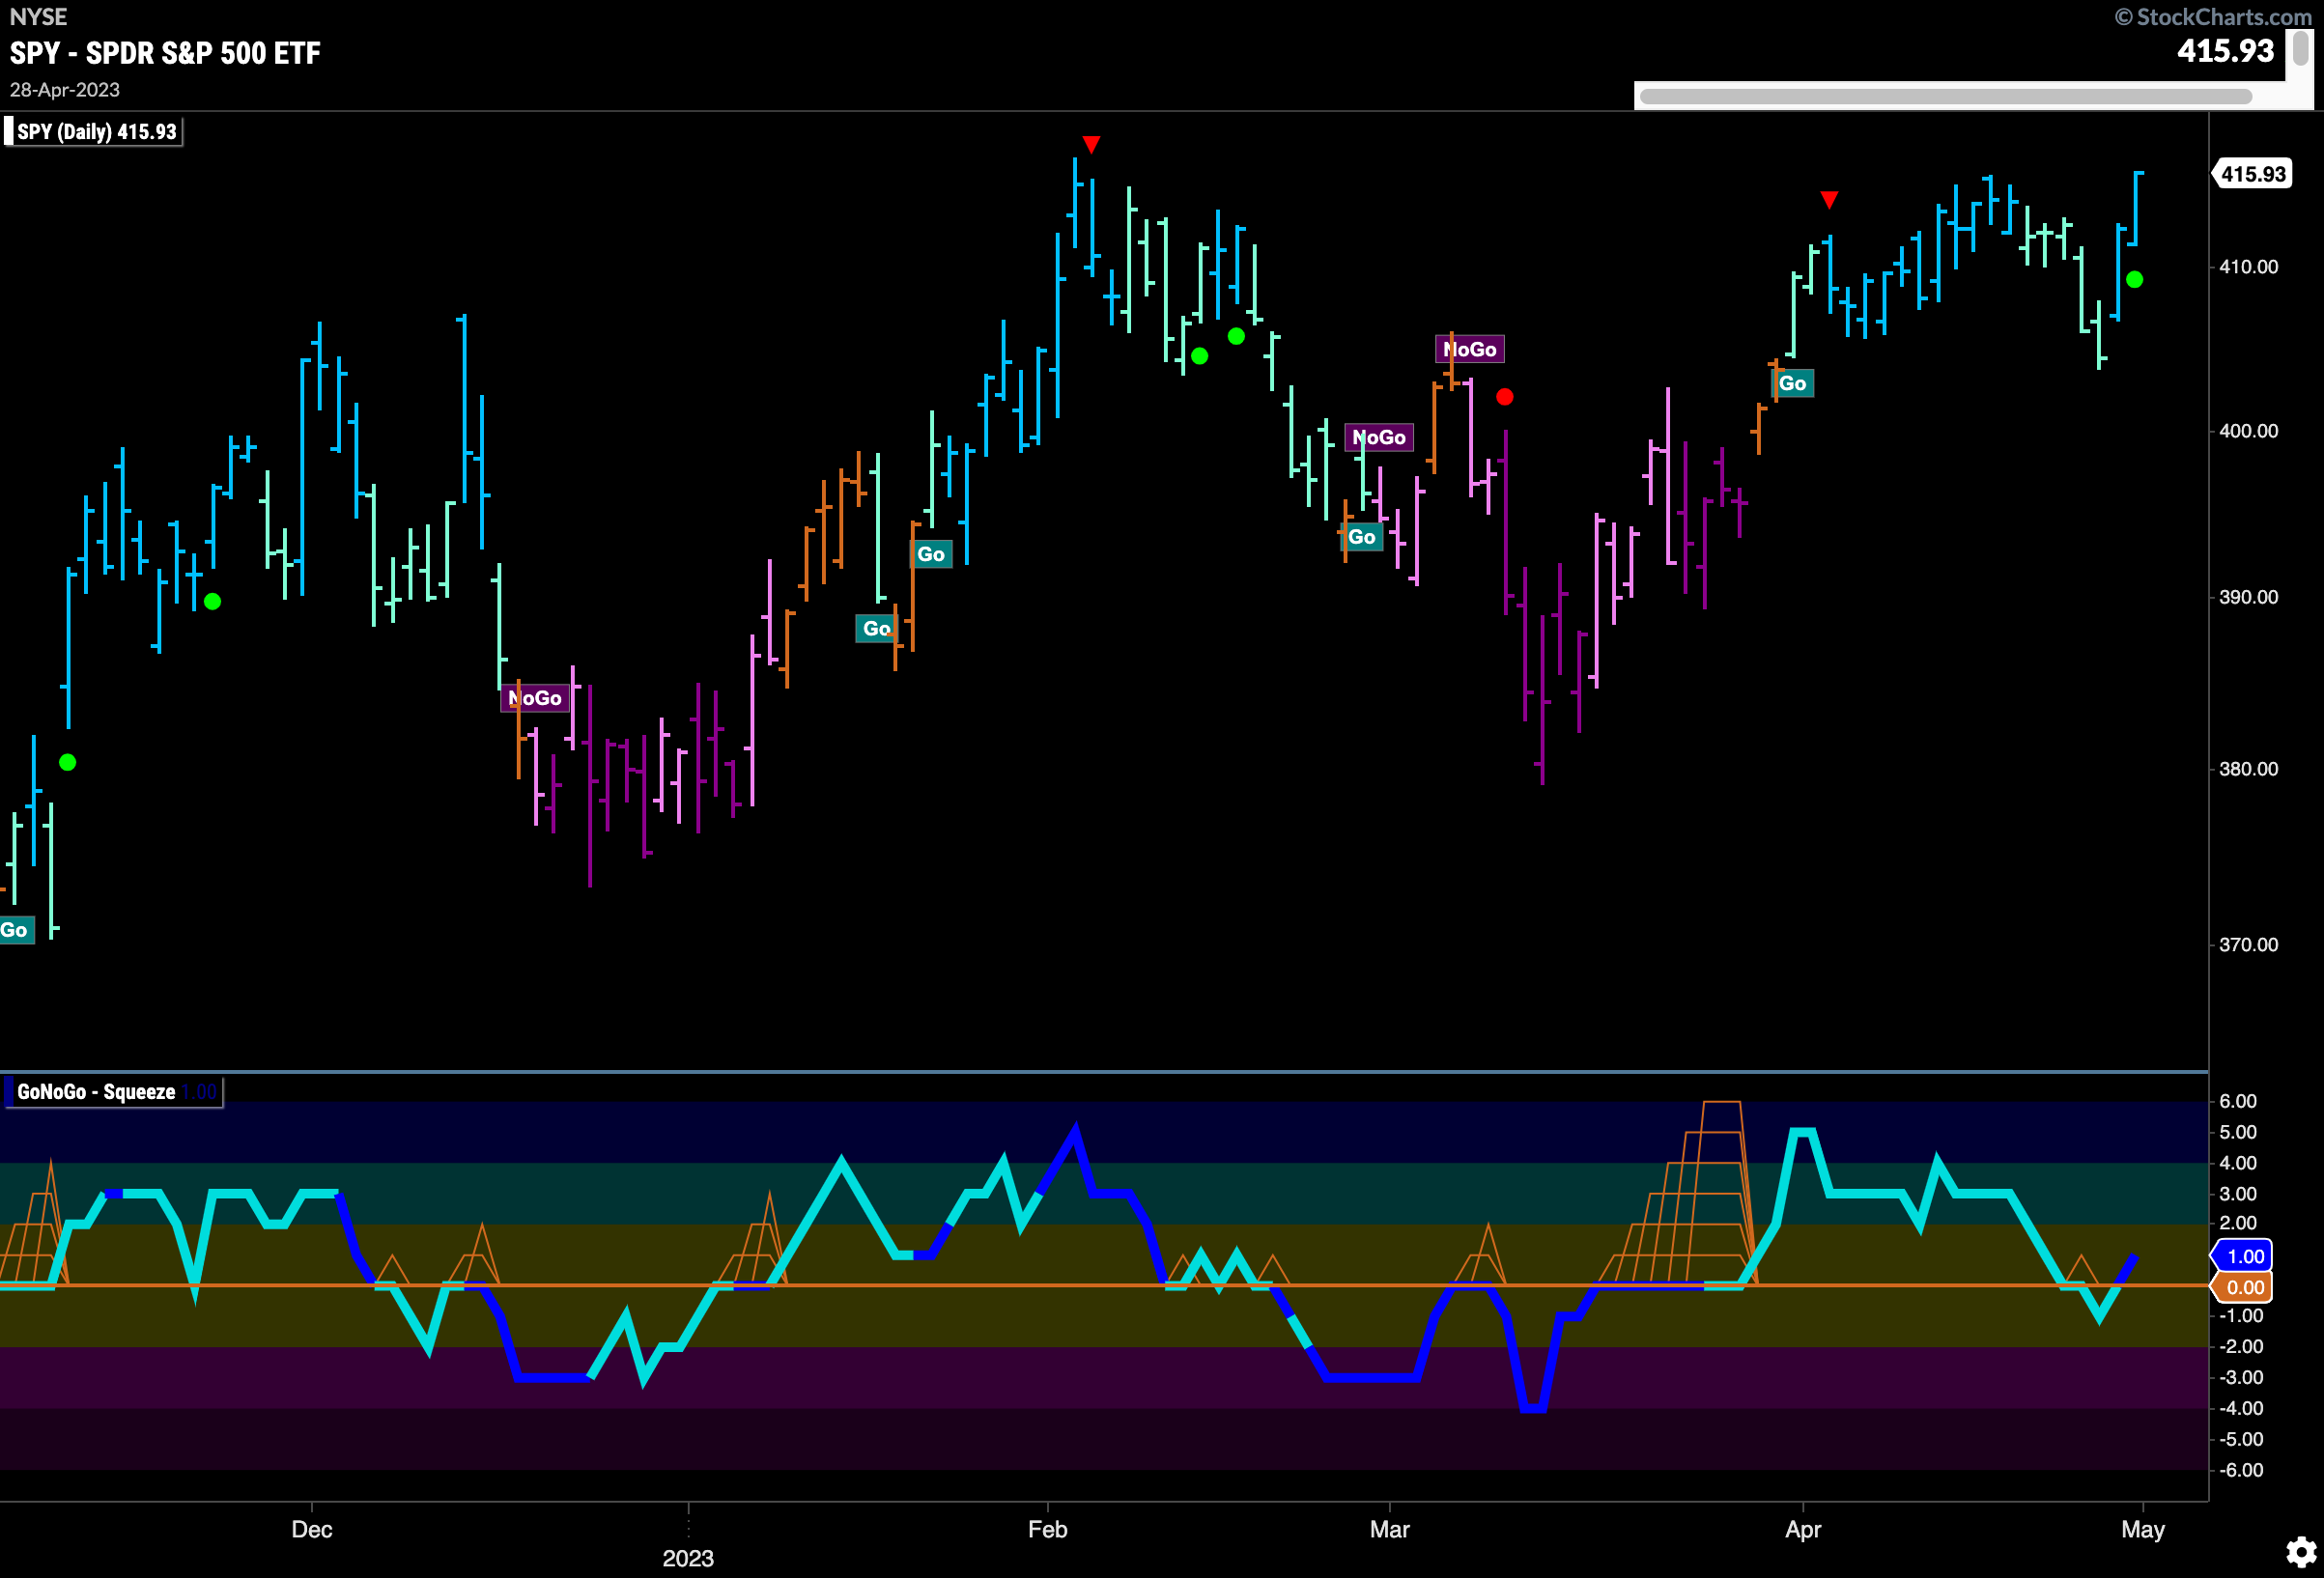Click the 2023 year label on the time axis

pyautogui.click(x=688, y=1558)
